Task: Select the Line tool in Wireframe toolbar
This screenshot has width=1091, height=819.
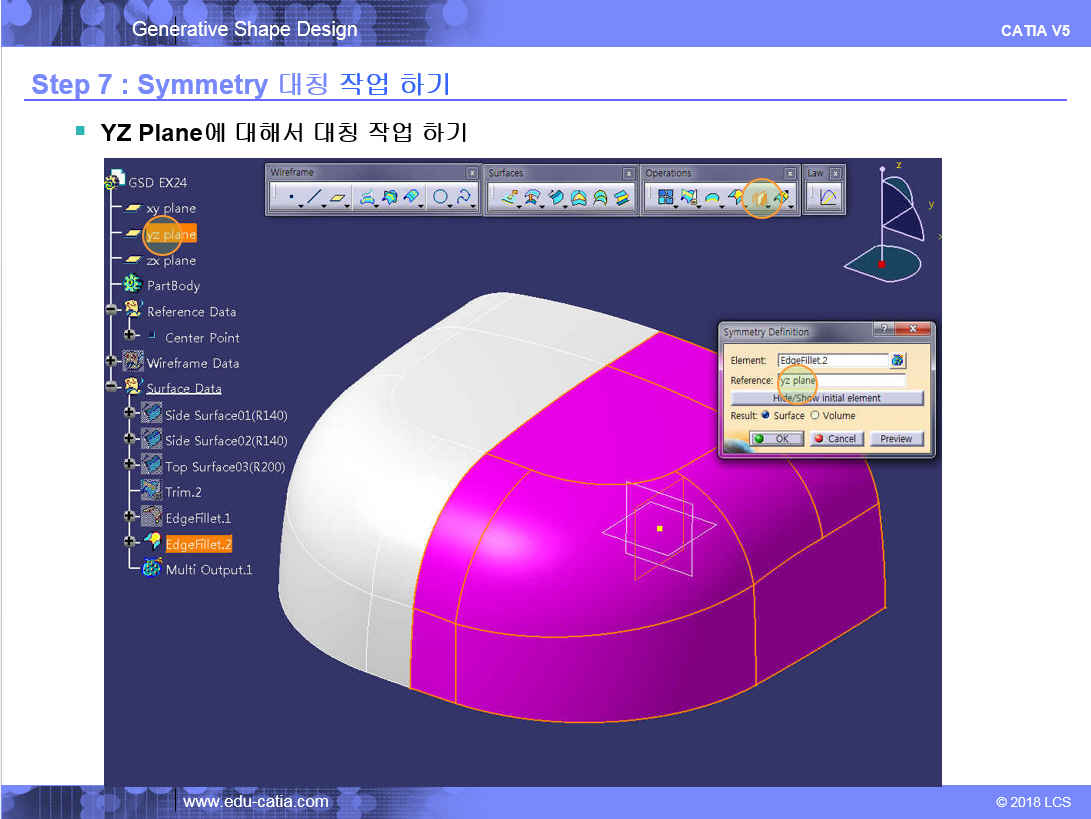Action: point(314,198)
